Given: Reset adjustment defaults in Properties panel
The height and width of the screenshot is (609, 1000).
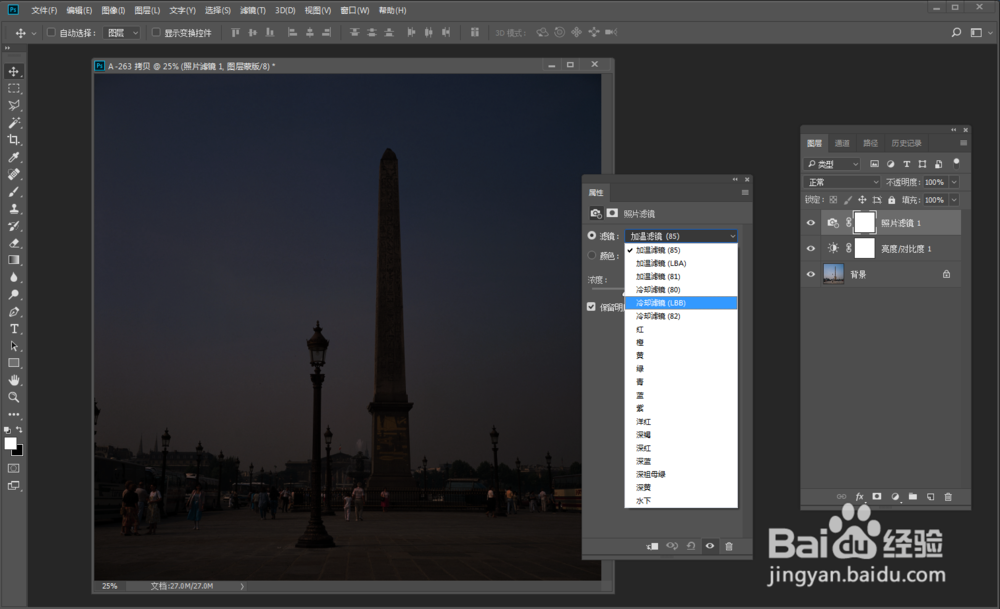Looking at the screenshot, I should [x=691, y=547].
